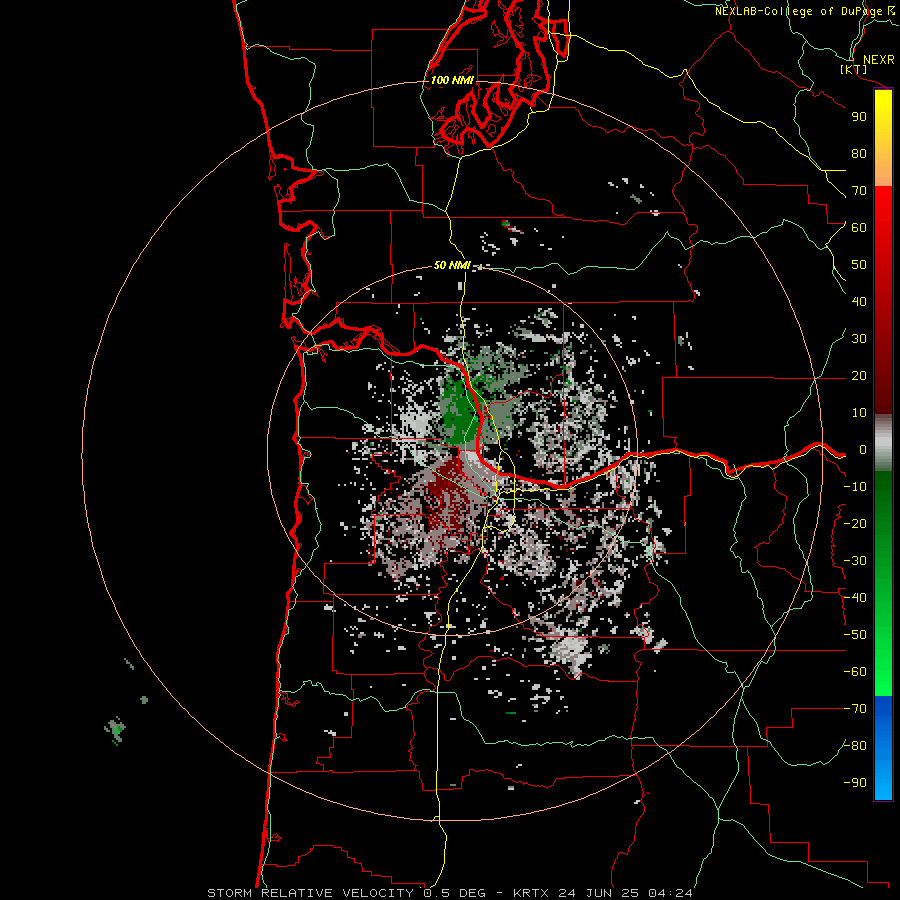Click the "50 NMI" range ring label
The height and width of the screenshot is (900, 900).
[452, 265]
